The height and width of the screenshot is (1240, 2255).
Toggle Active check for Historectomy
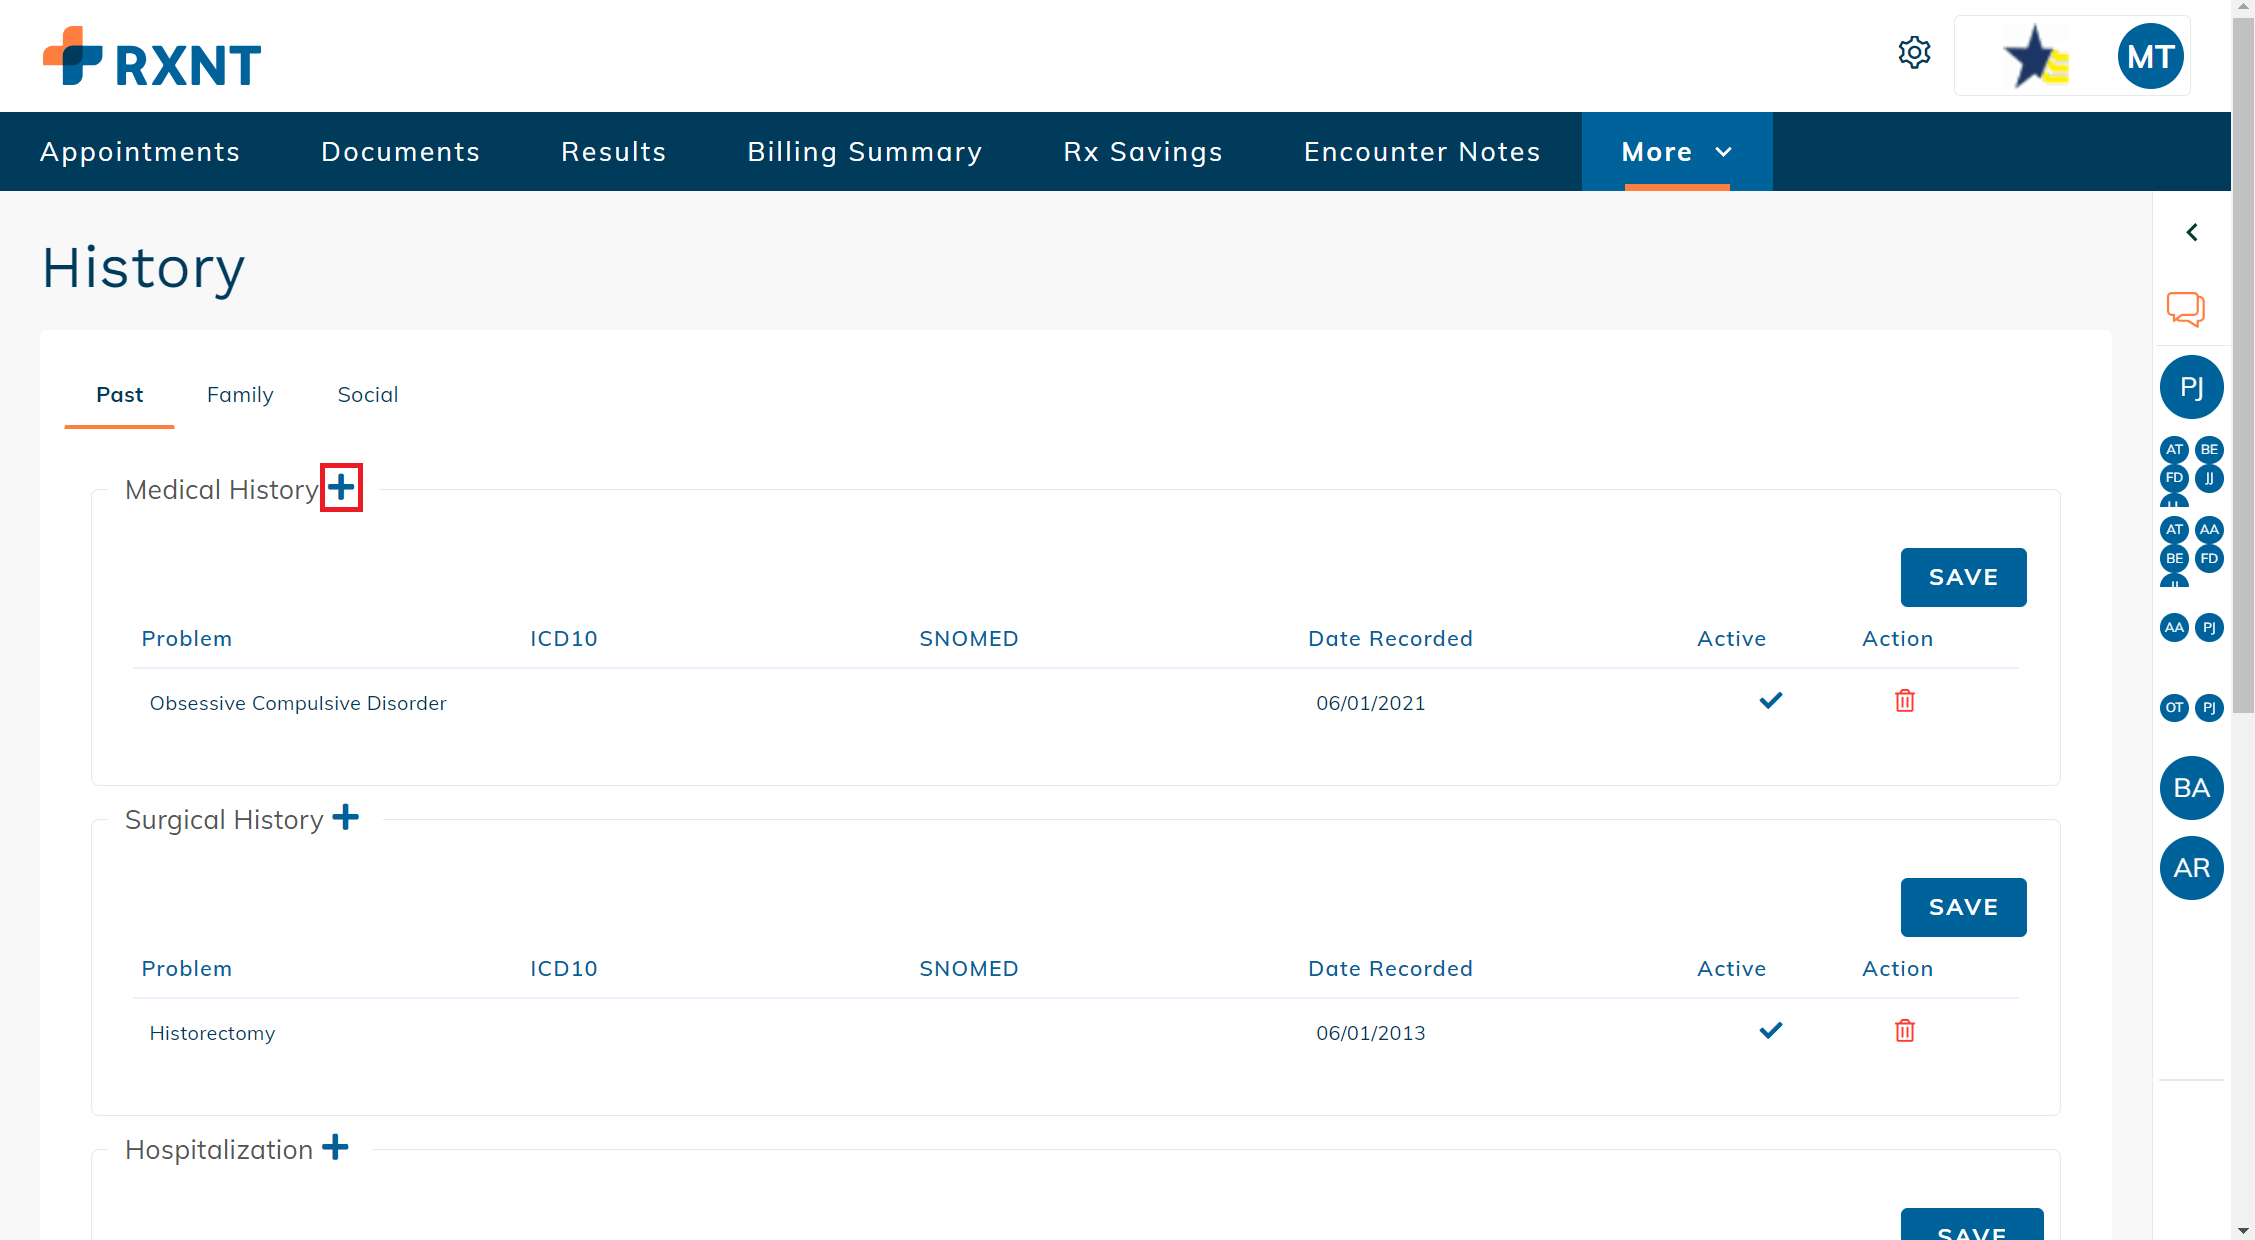pos(1771,1031)
